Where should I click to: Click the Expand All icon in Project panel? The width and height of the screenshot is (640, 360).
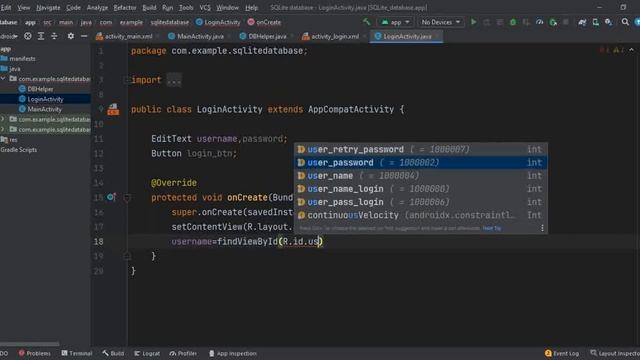(x=41, y=36)
